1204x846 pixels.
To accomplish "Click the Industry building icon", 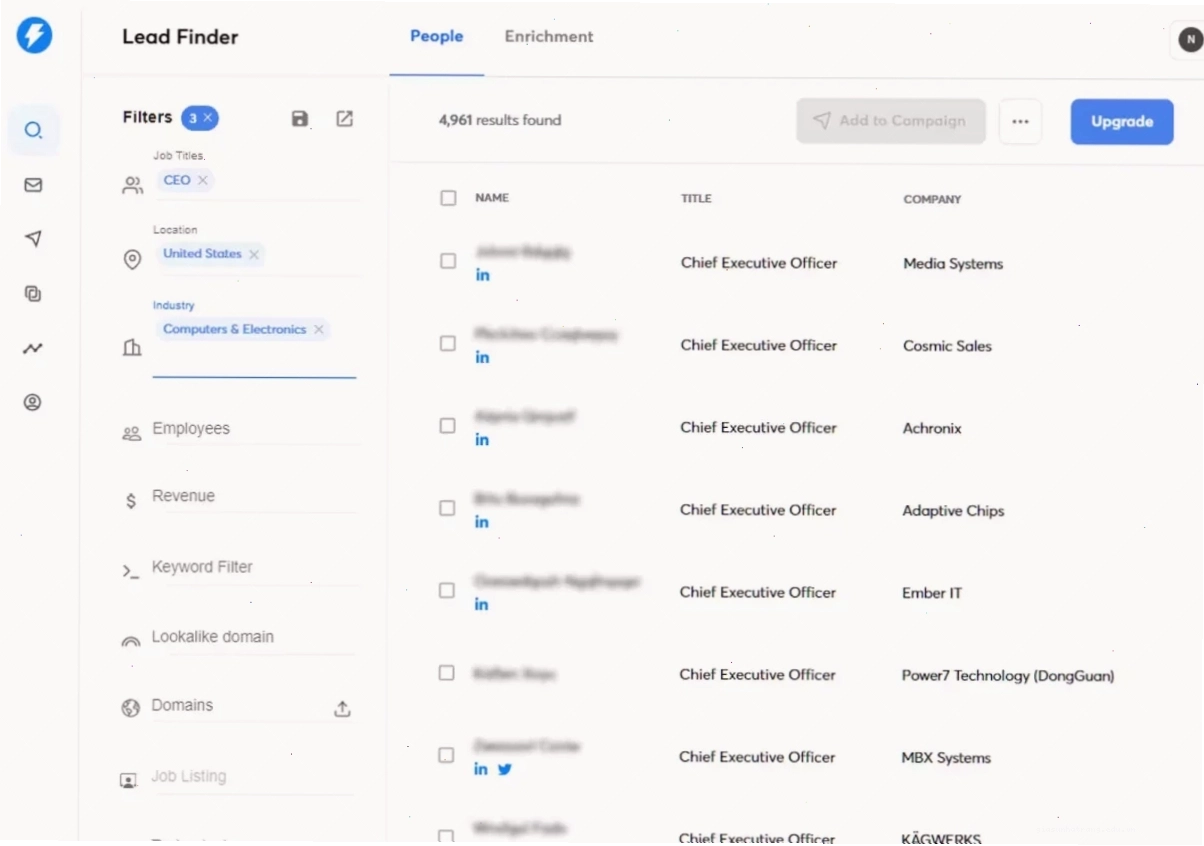I will [x=132, y=348].
